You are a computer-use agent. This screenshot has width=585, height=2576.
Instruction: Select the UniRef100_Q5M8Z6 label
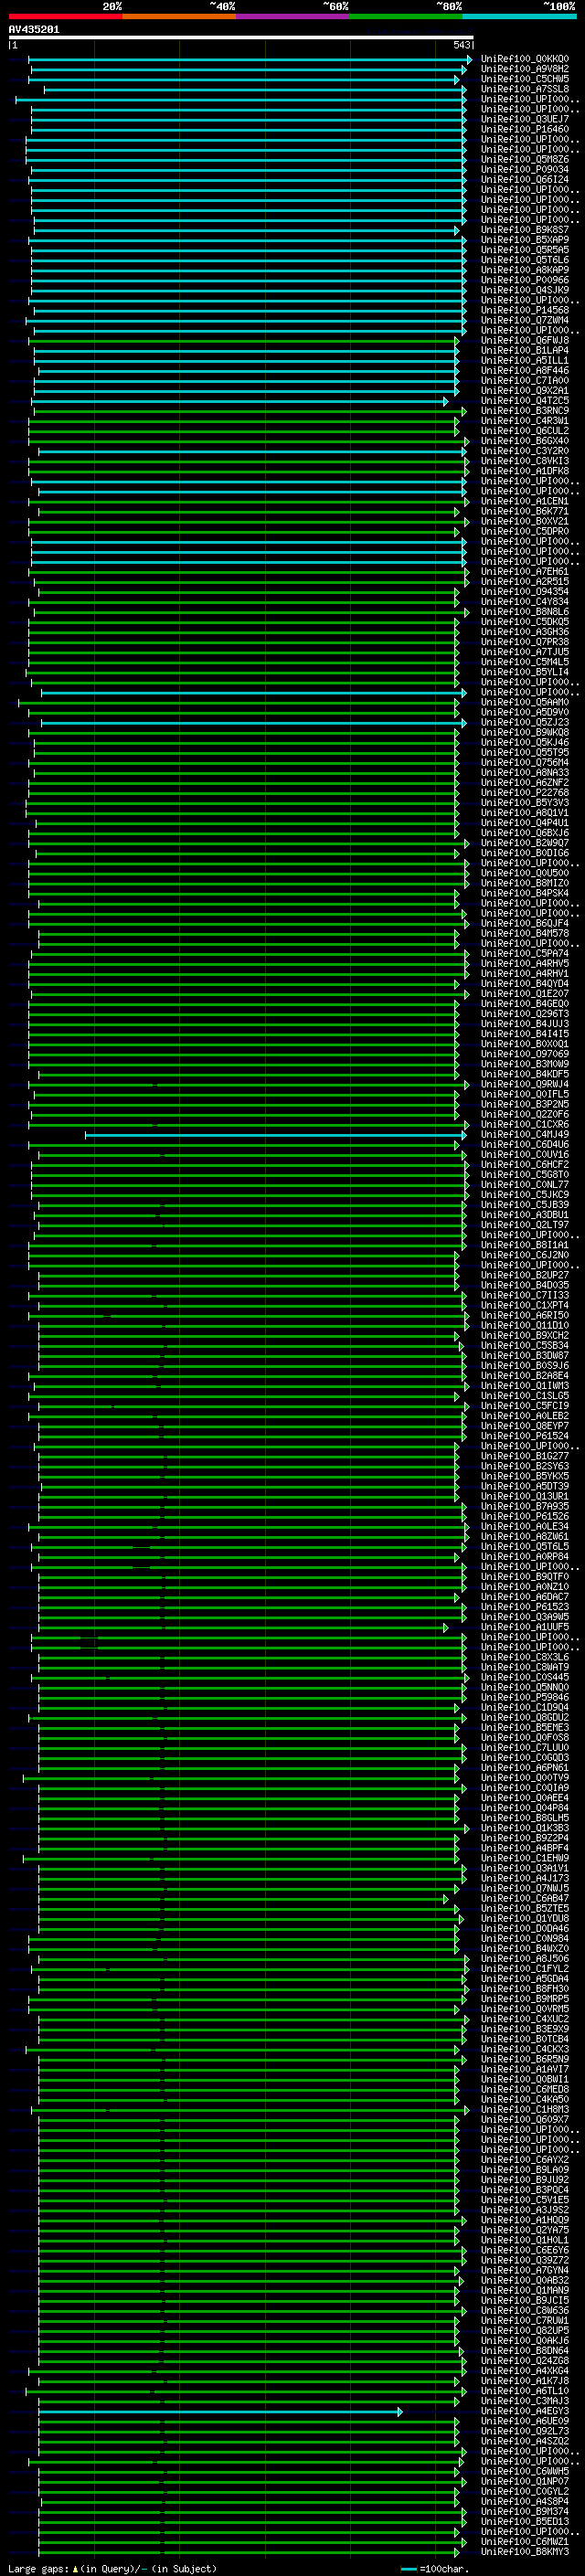pyautogui.click(x=524, y=159)
